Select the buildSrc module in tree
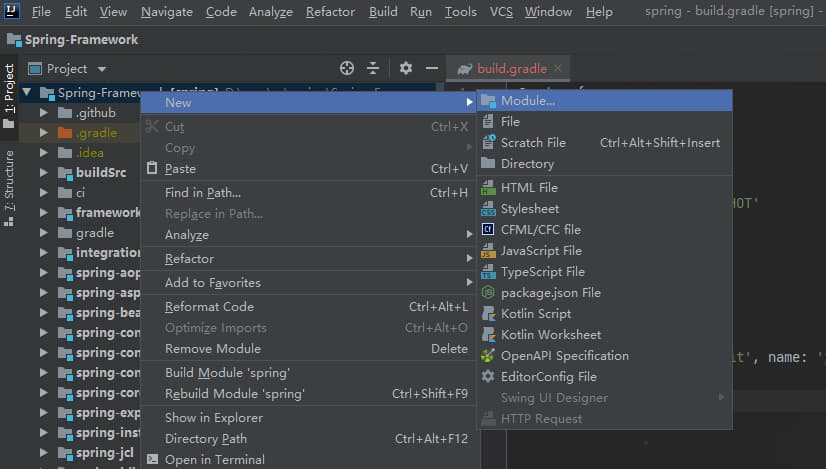 point(101,172)
